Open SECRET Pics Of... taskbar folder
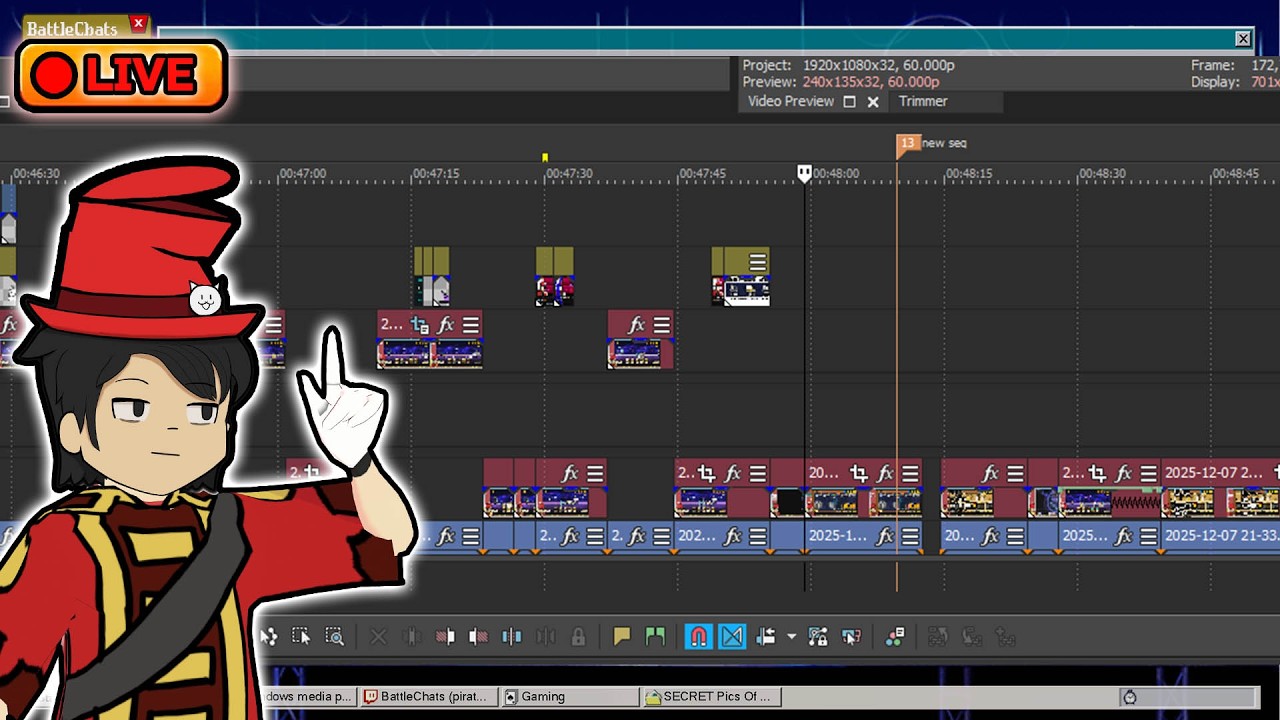Viewport: 1280px width, 720px height. point(712,696)
